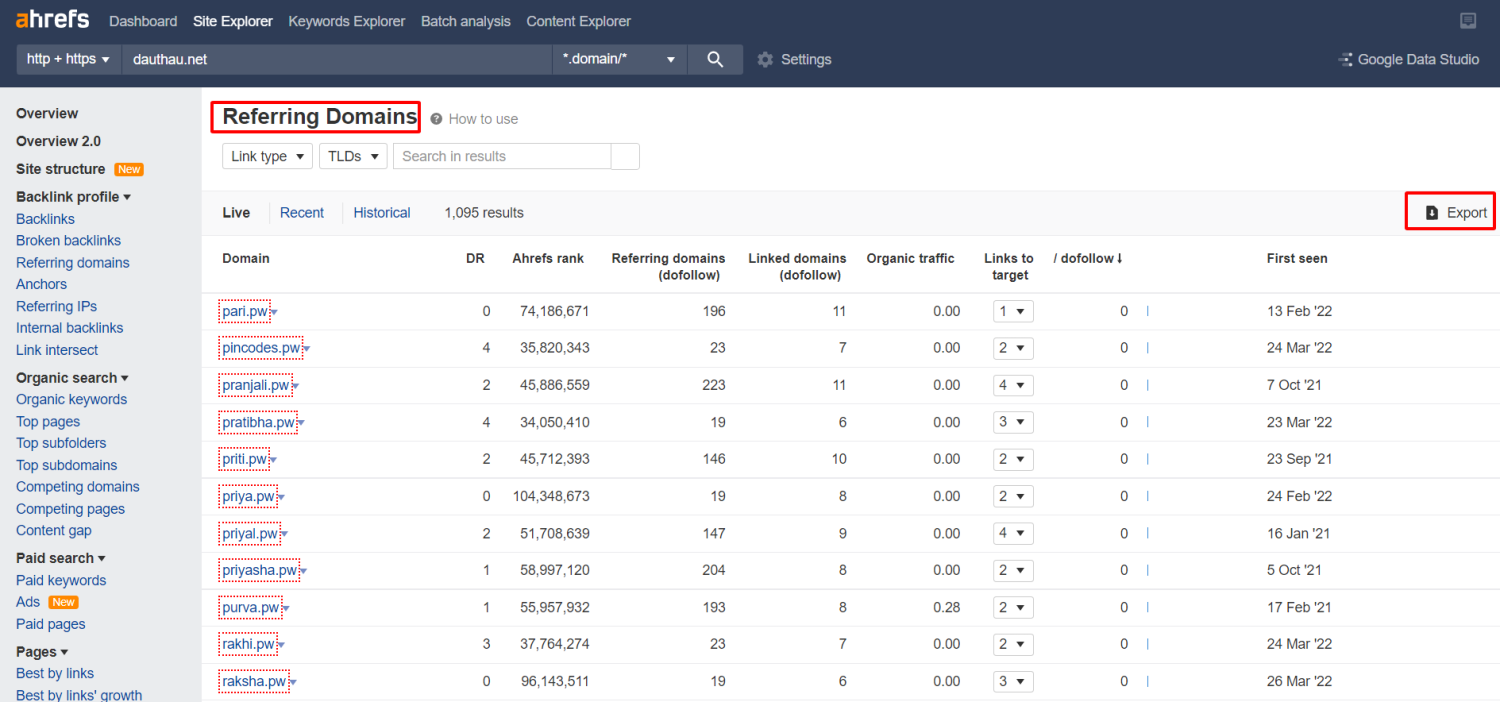Expand Links to target for priyal.pw
The height and width of the screenshot is (702, 1500).
1013,533
